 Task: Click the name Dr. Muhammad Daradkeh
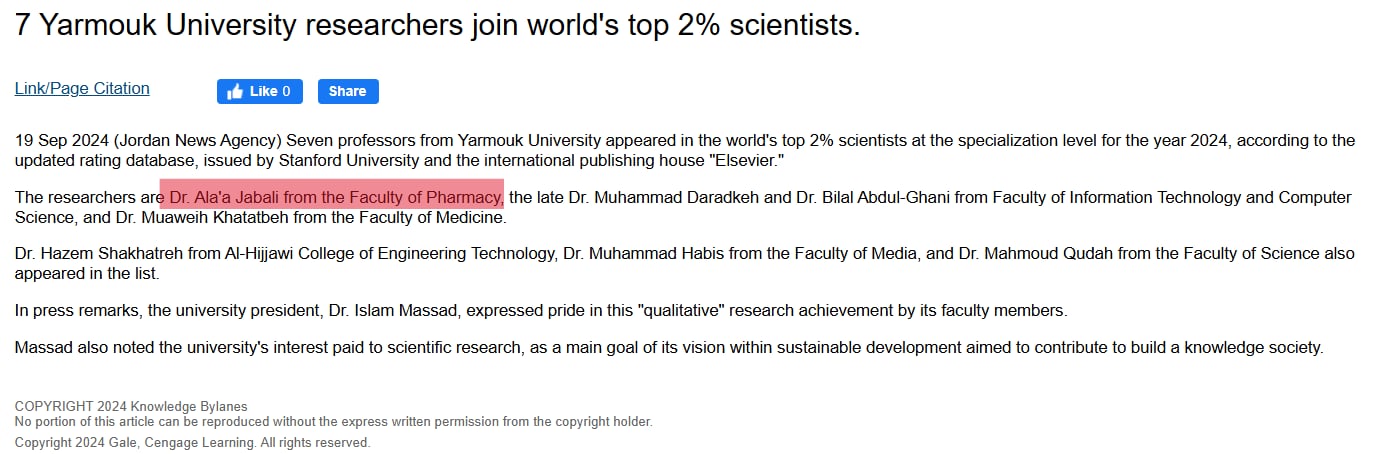point(663,197)
